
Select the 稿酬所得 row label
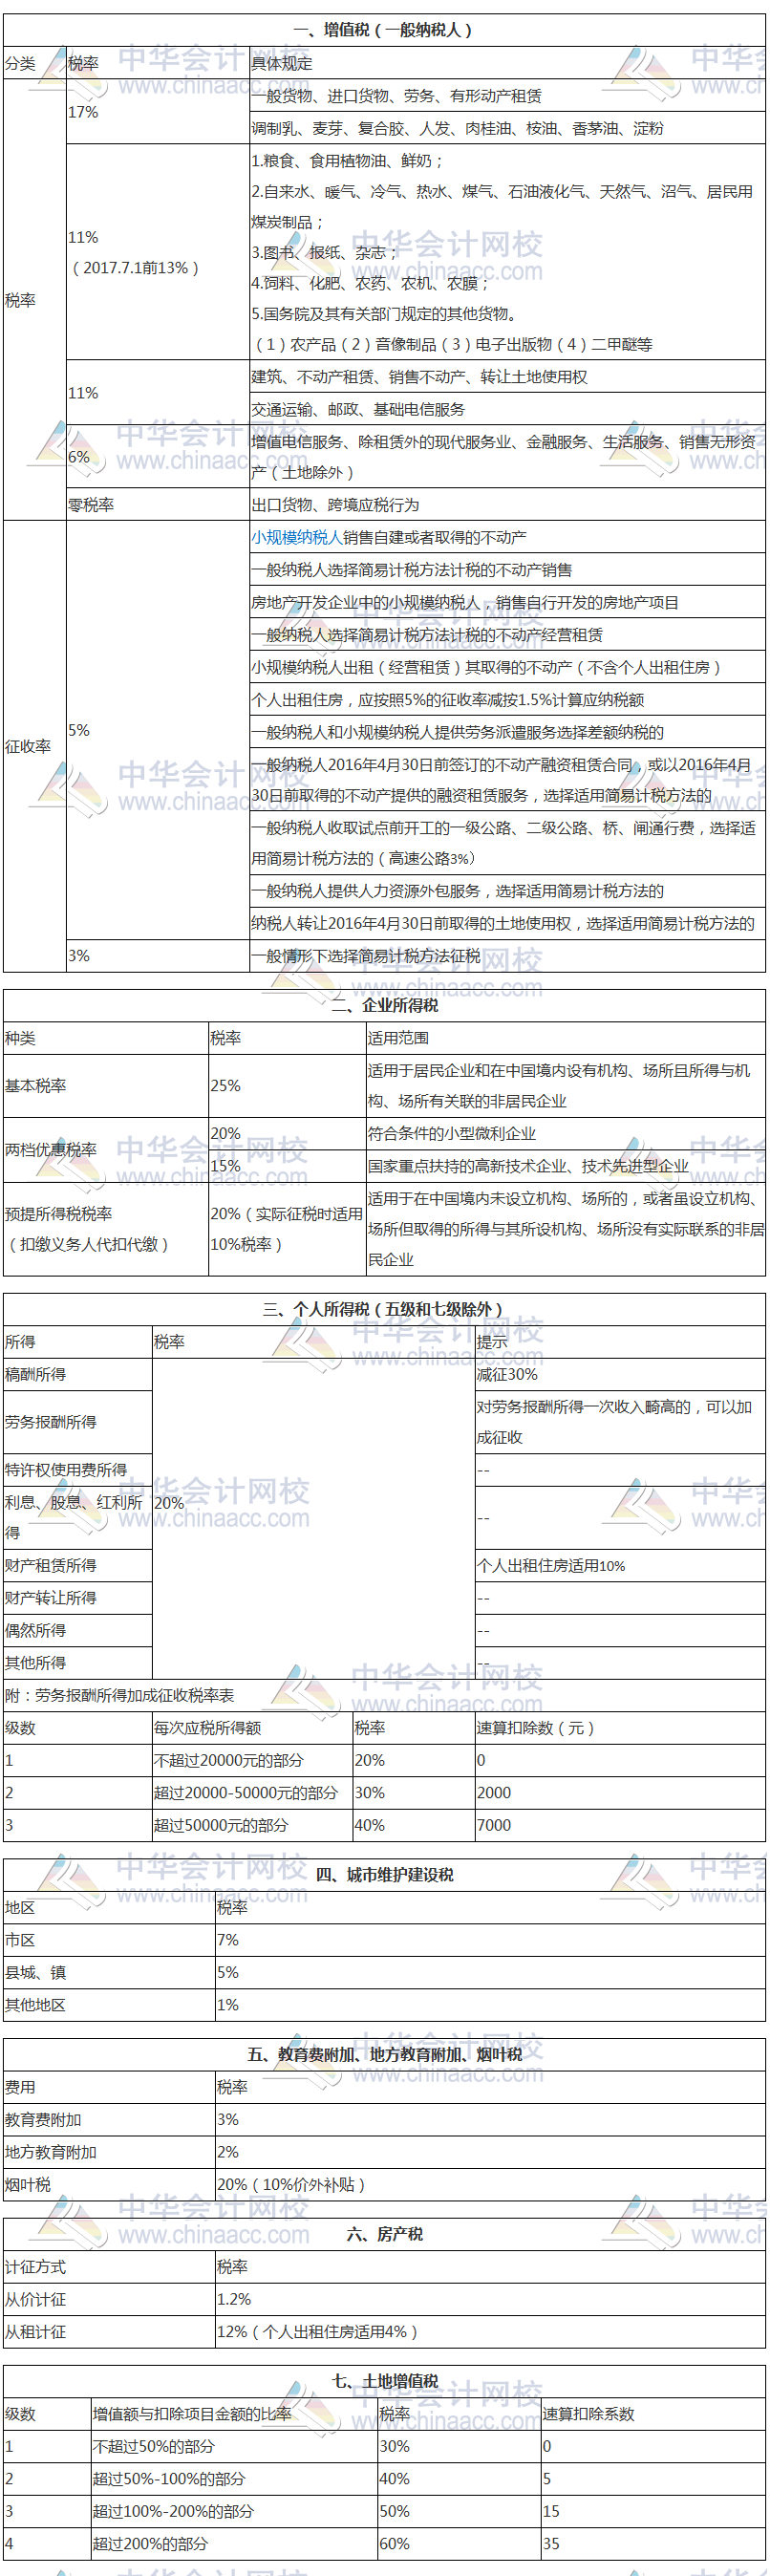(36, 1374)
